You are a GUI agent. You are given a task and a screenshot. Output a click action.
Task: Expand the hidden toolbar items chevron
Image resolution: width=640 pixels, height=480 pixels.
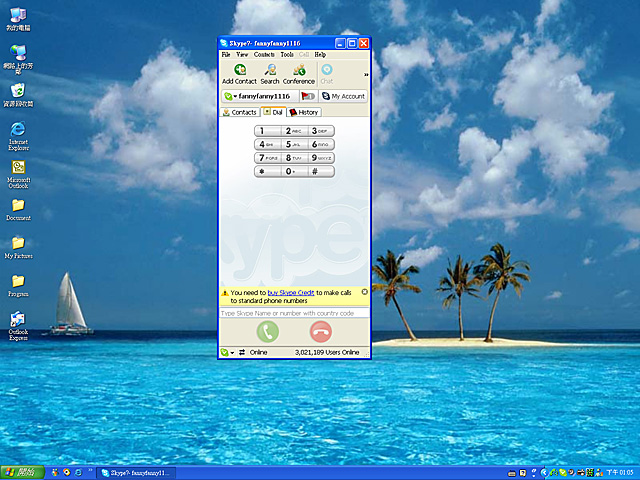pos(366,75)
